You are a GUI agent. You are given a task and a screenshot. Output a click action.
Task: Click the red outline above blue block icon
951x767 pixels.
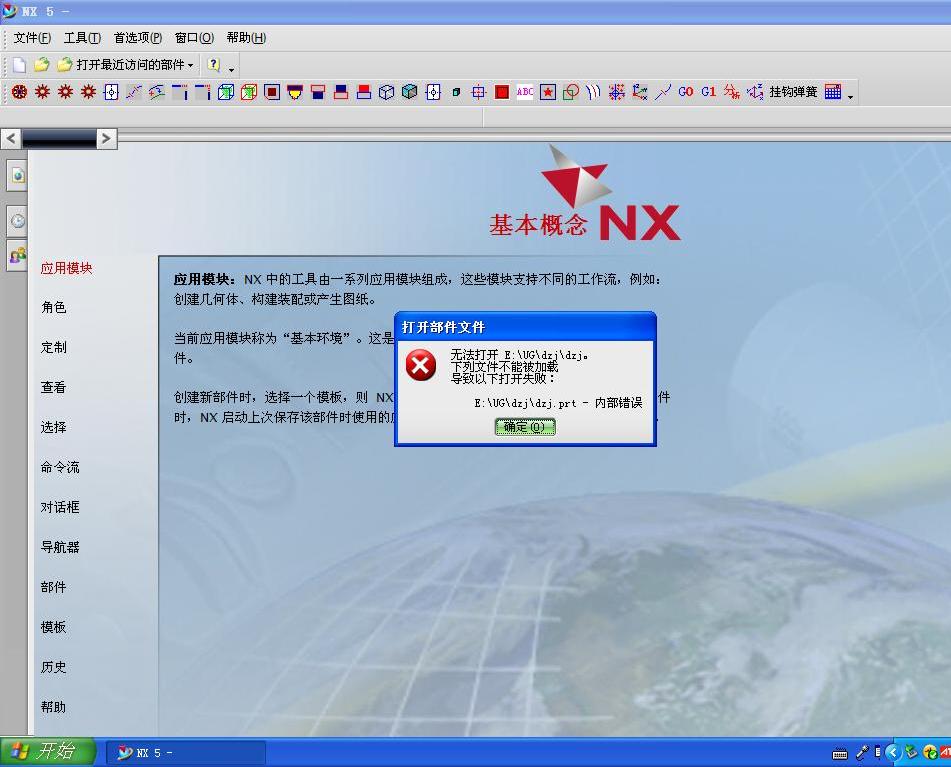pyautogui.click(x=318, y=92)
